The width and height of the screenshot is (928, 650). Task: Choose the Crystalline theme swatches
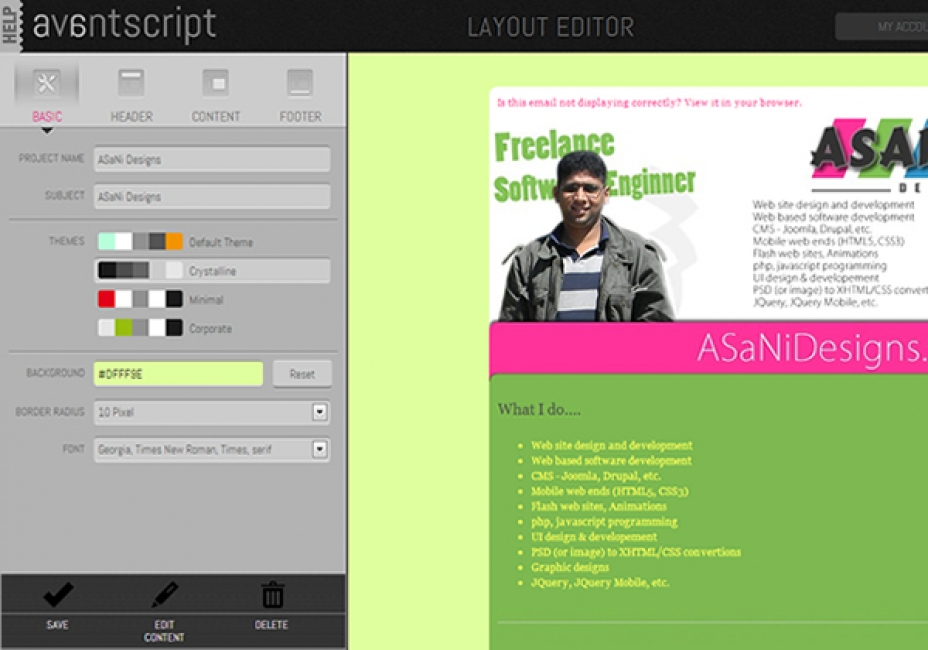coord(140,271)
